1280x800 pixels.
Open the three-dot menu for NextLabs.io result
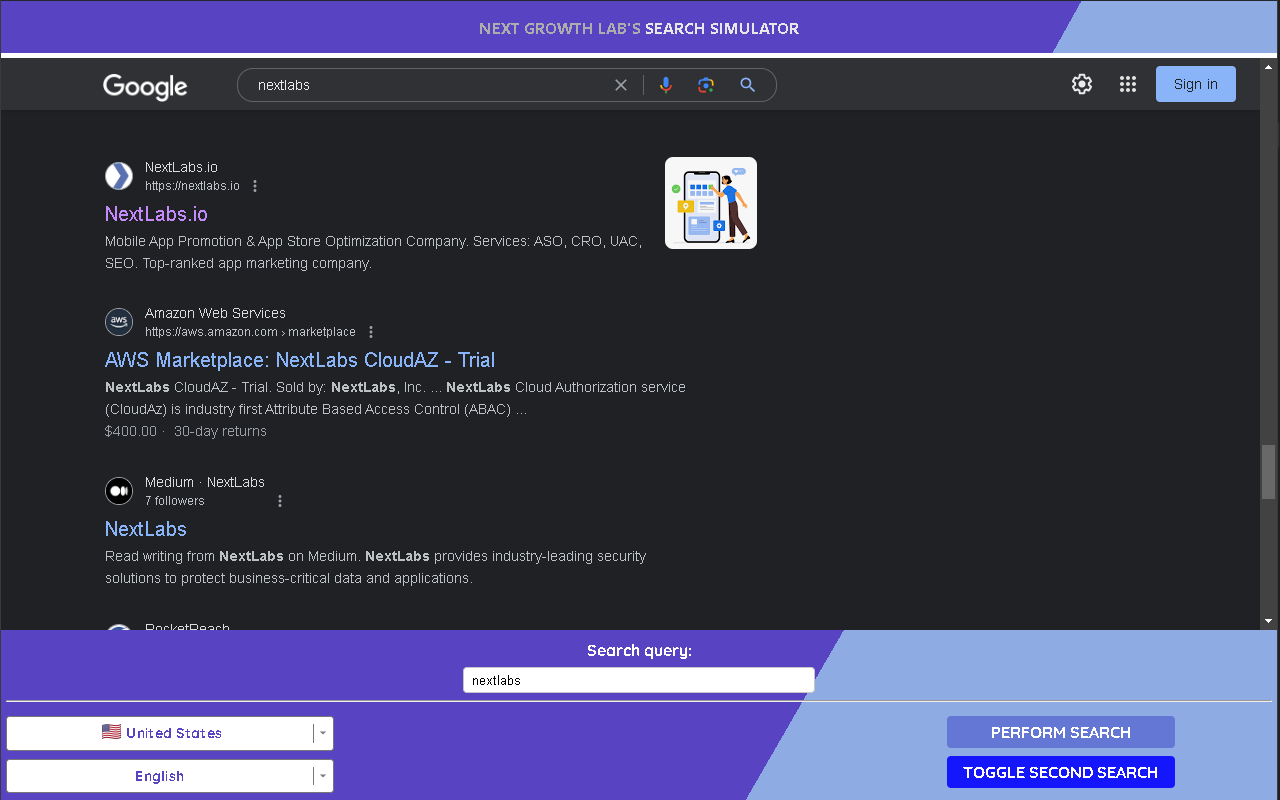coord(255,185)
